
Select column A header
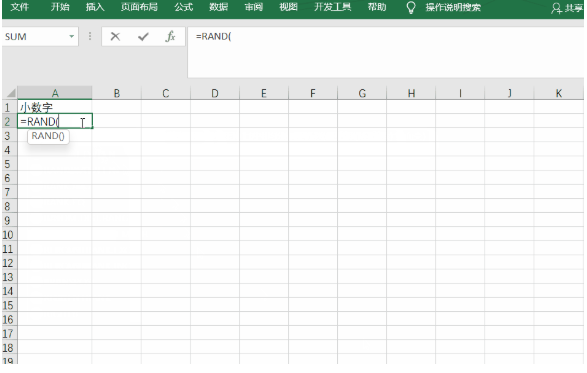tap(55, 93)
